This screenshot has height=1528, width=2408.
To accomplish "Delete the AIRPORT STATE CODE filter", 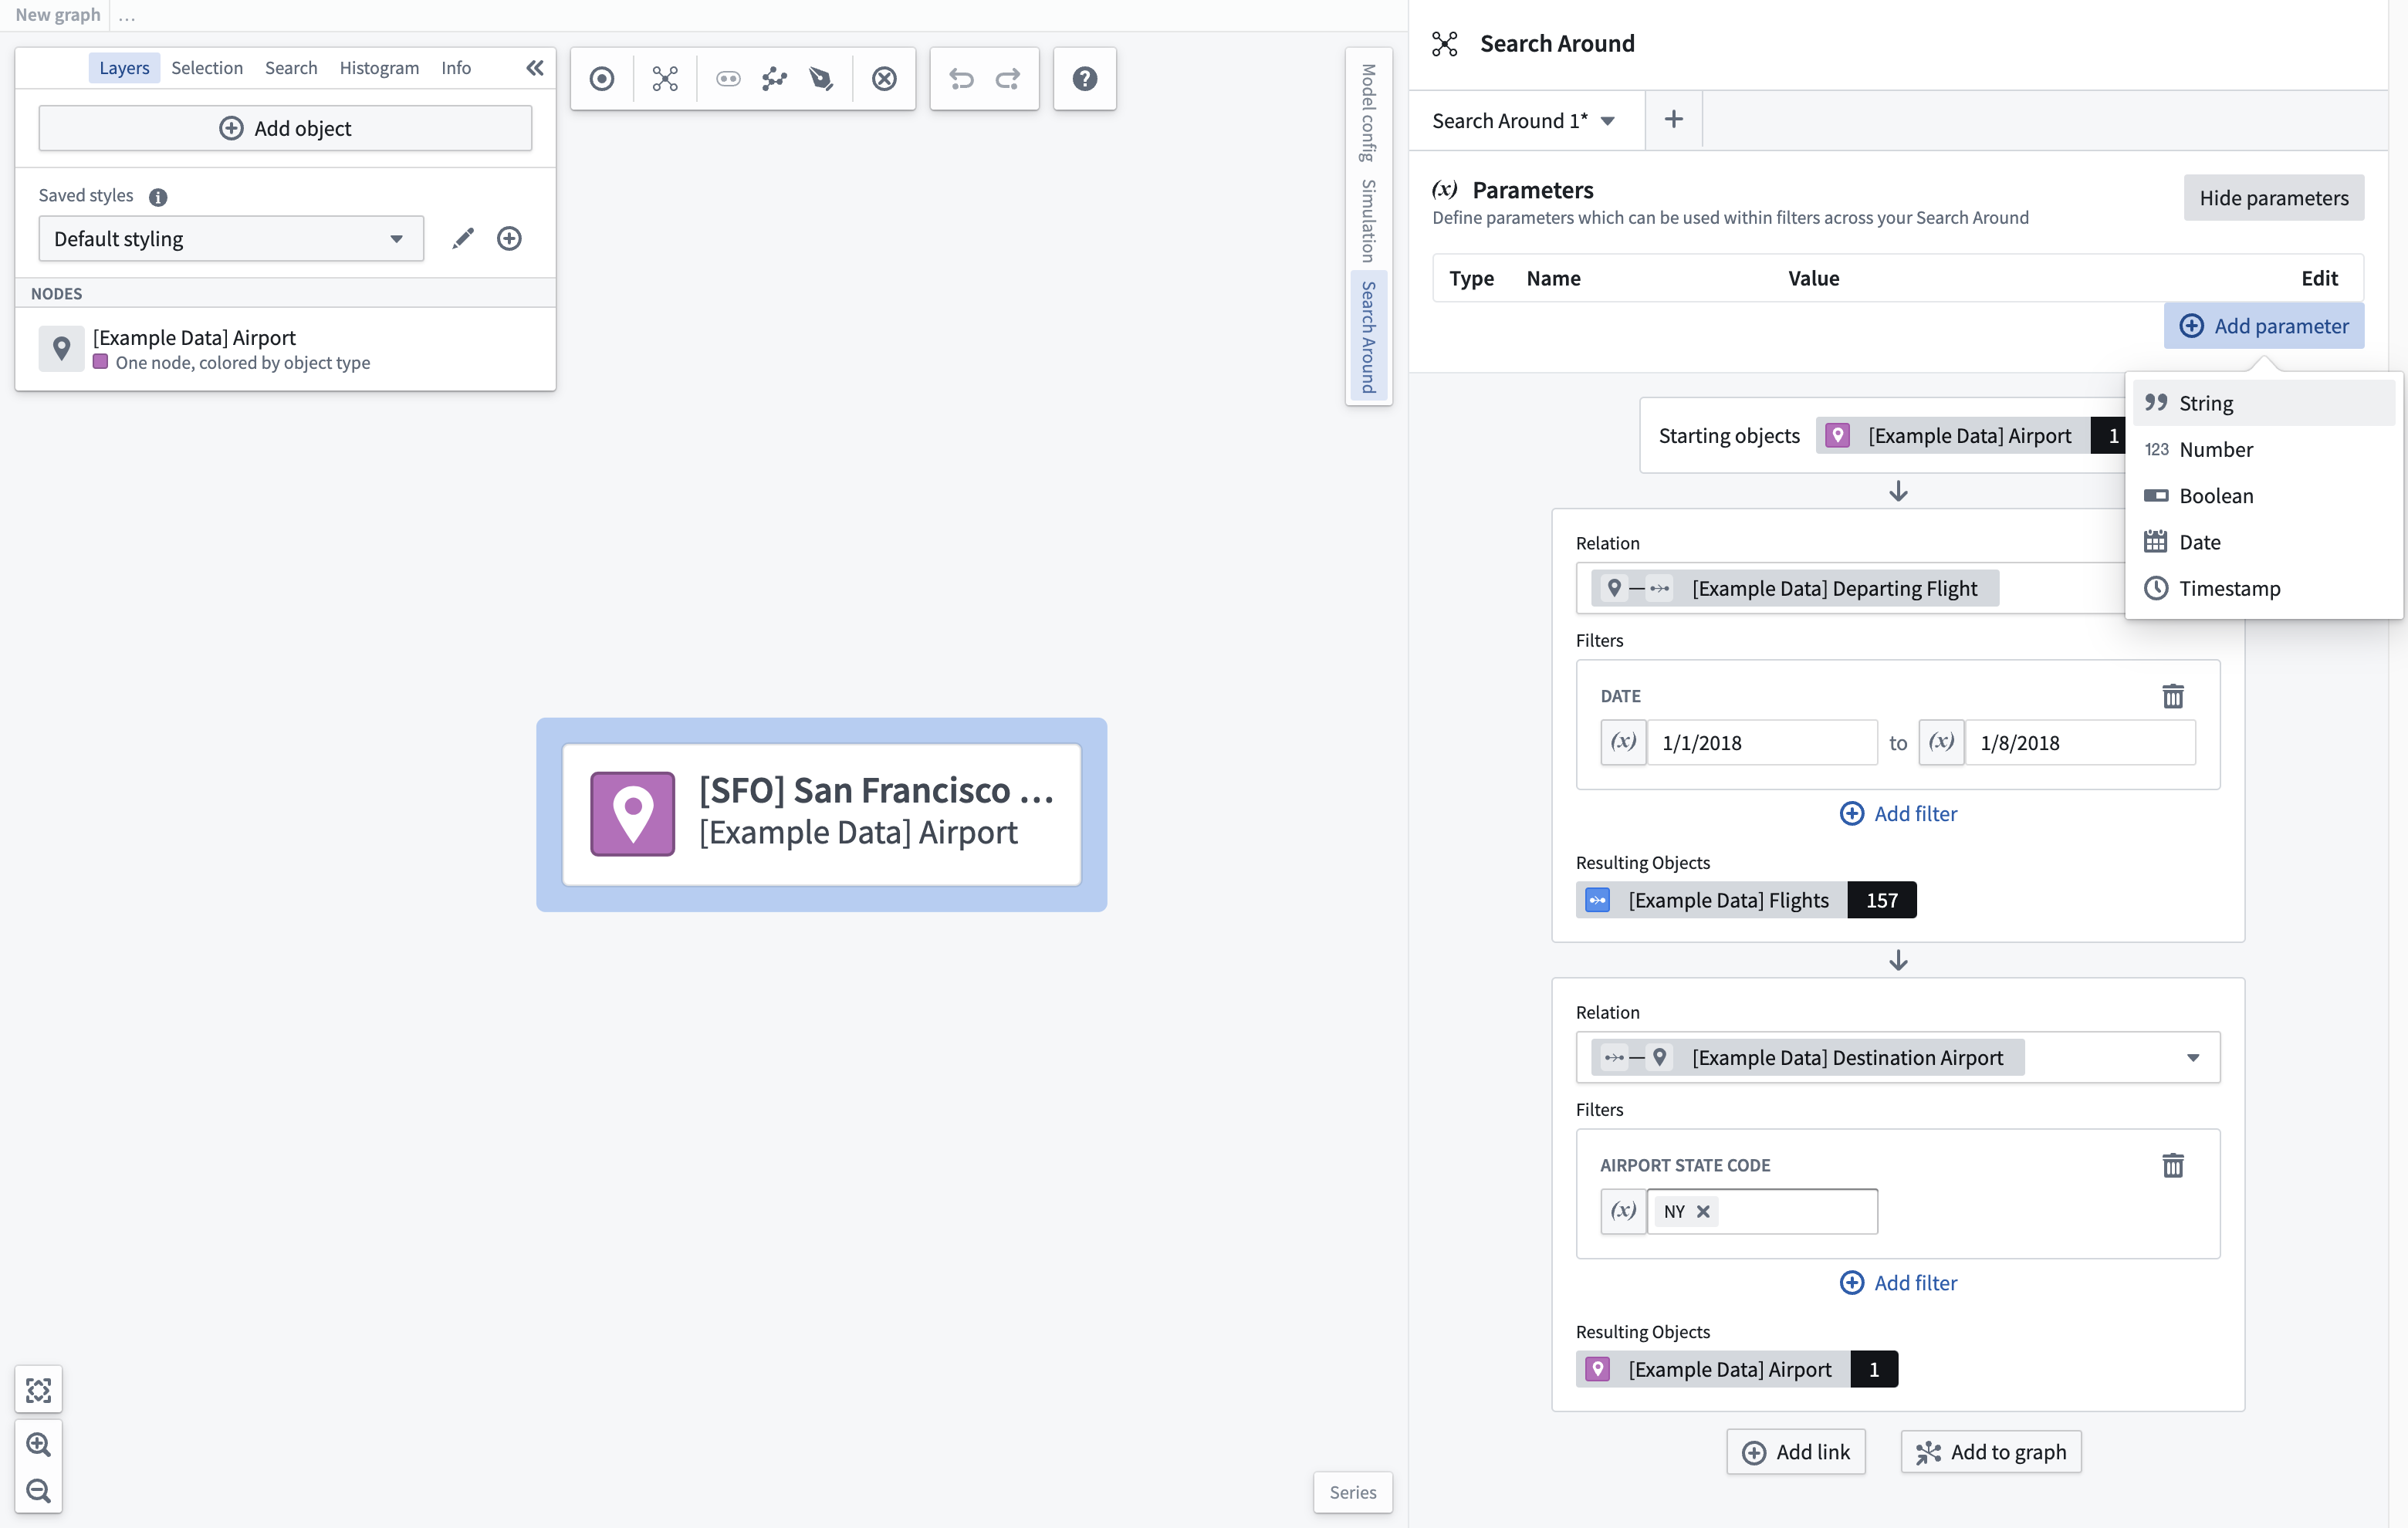I will 2173,1165.
